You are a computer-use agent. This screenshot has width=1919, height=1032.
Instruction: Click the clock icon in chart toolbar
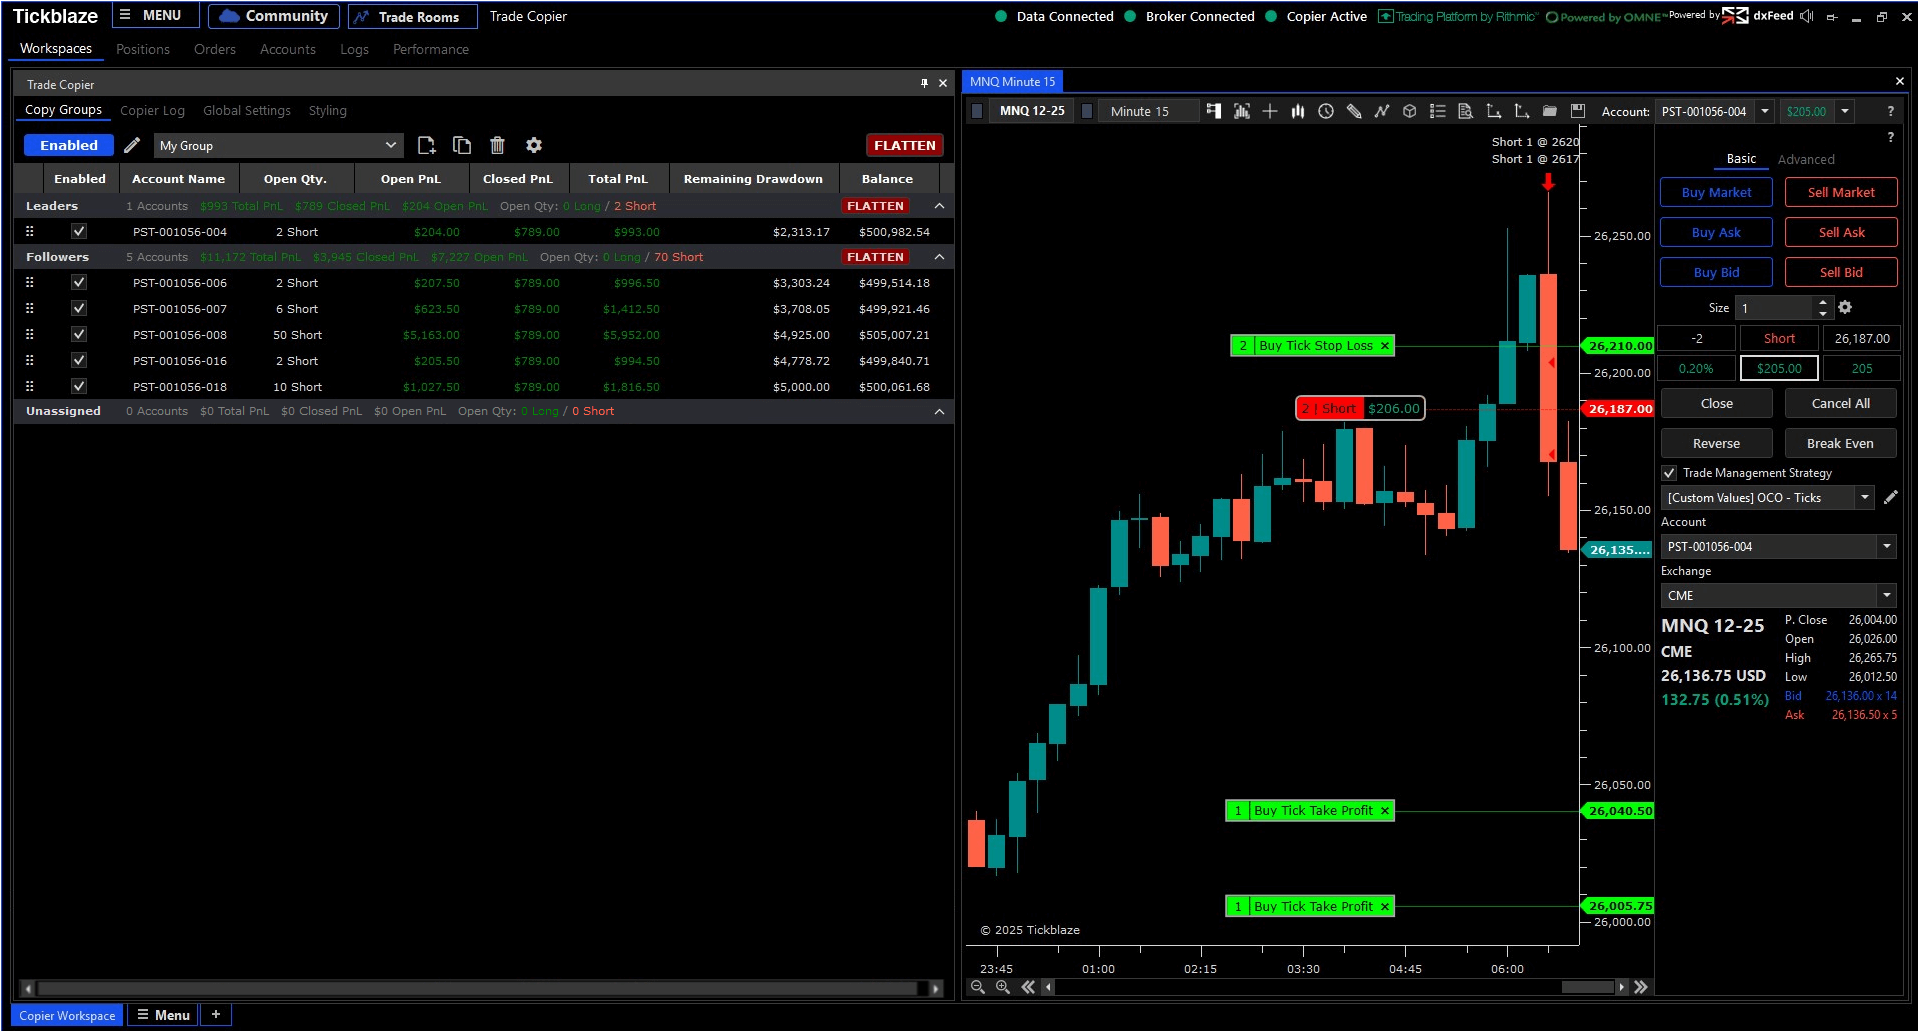1326,111
